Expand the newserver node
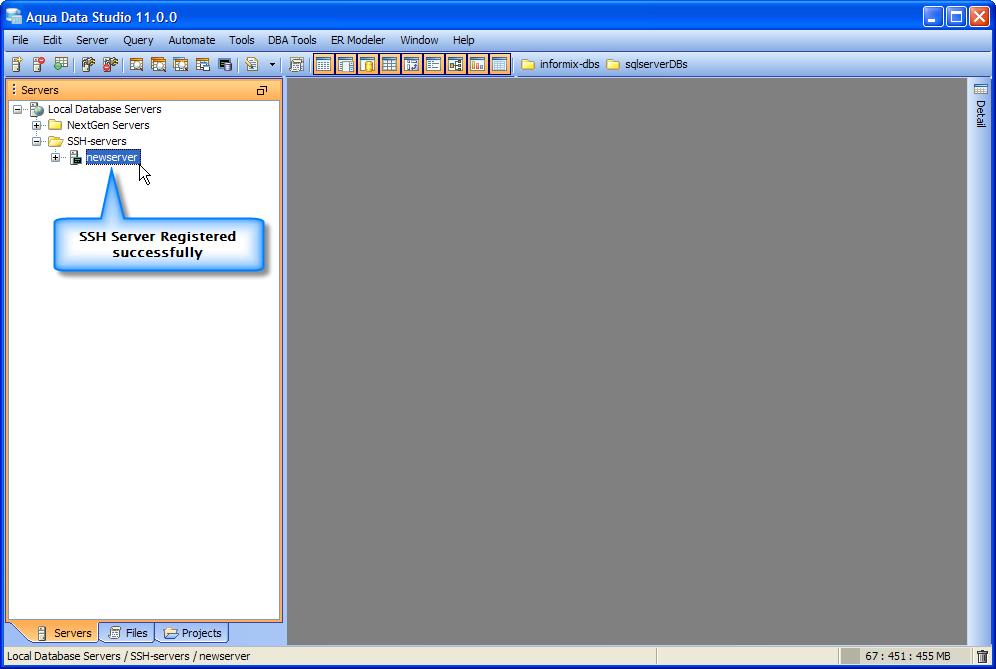996x669 pixels. point(55,157)
